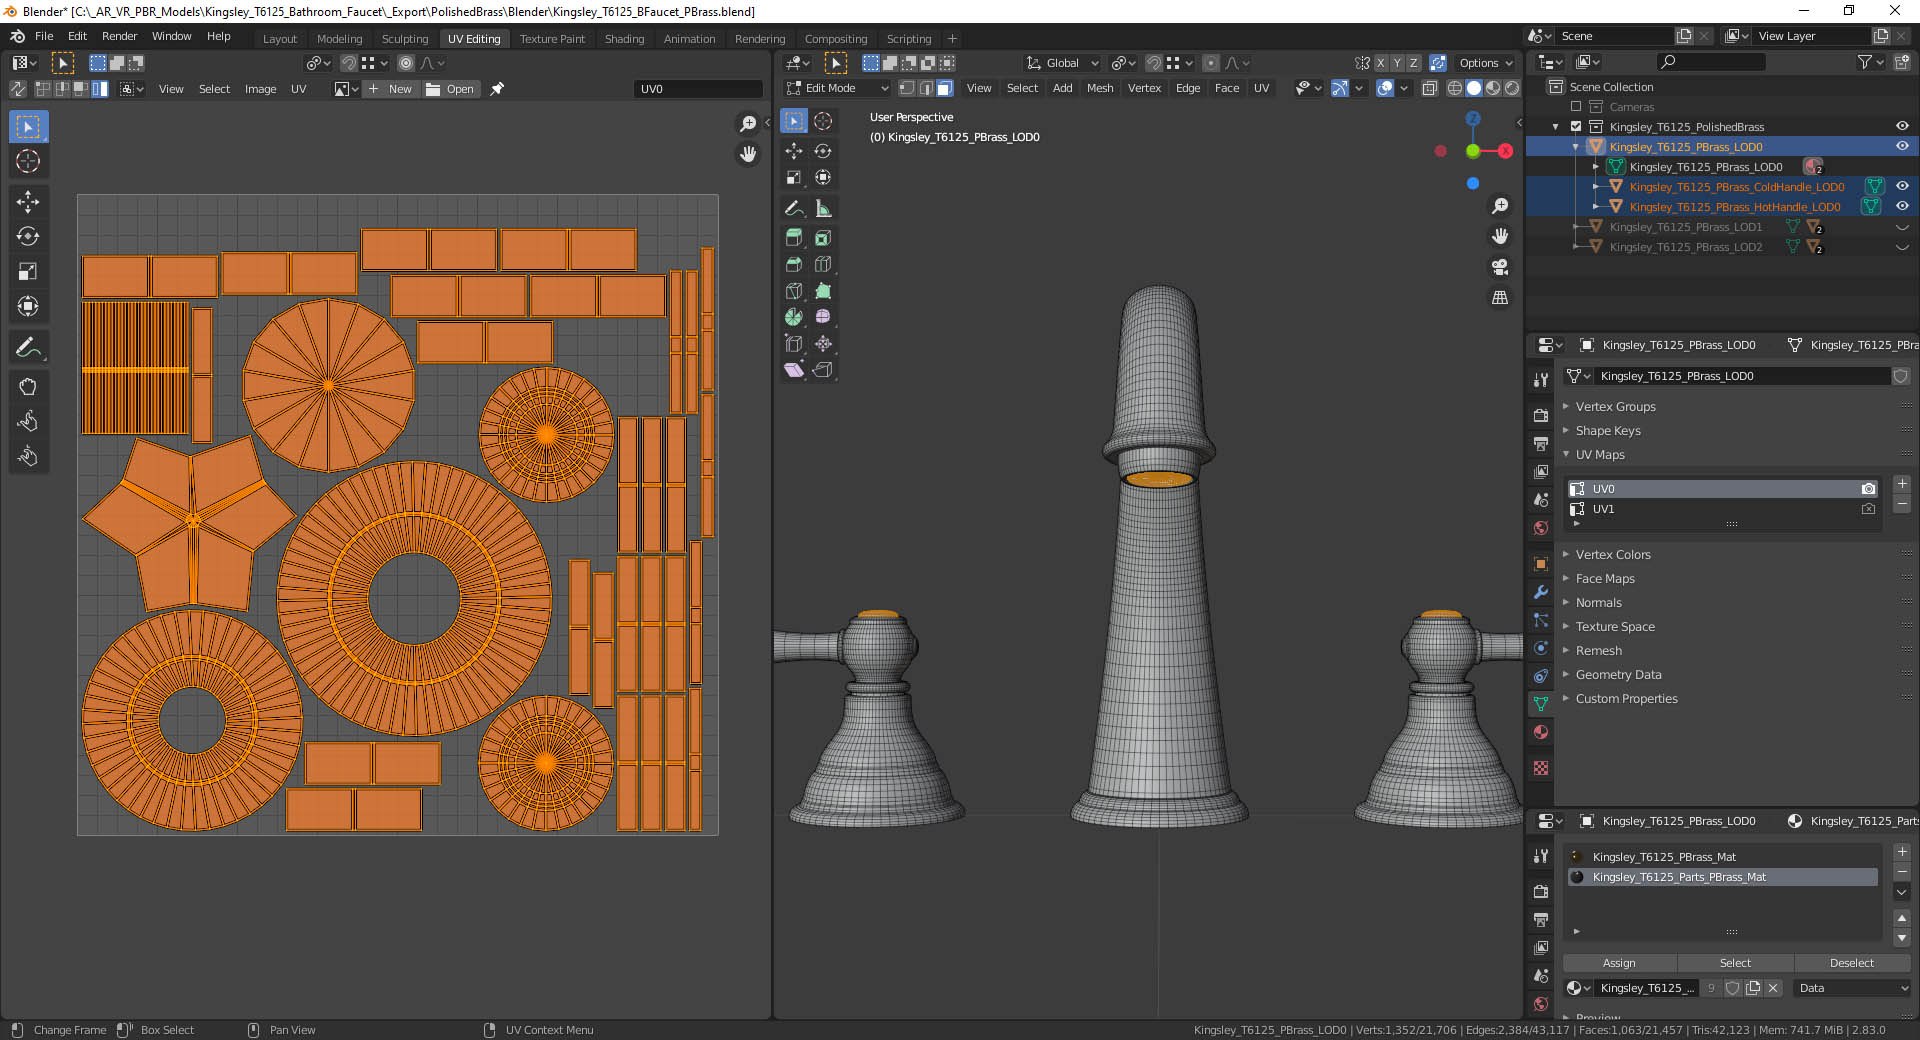The width and height of the screenshot is (1920, 1040).
Task: Toggle camera view in the 3D viewport
Action: (x=1500, y=267)
